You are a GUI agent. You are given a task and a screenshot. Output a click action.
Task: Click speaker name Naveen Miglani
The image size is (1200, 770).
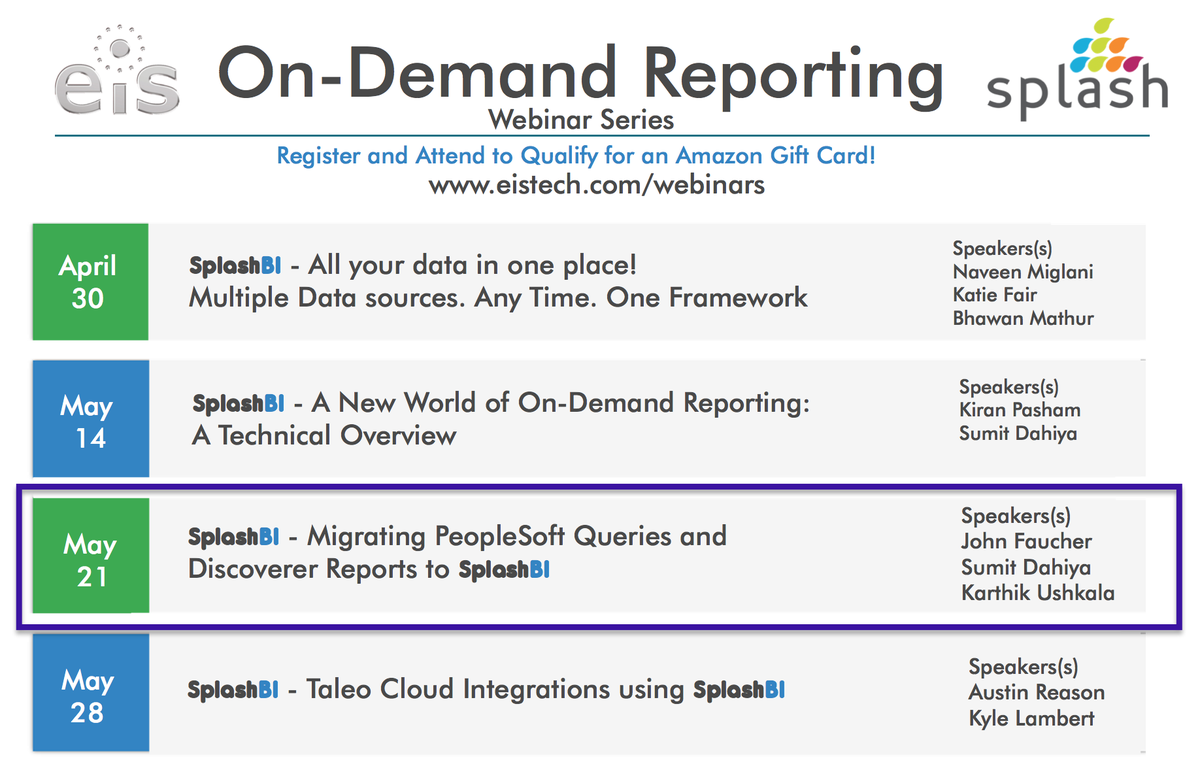[x=1023, y=272]
